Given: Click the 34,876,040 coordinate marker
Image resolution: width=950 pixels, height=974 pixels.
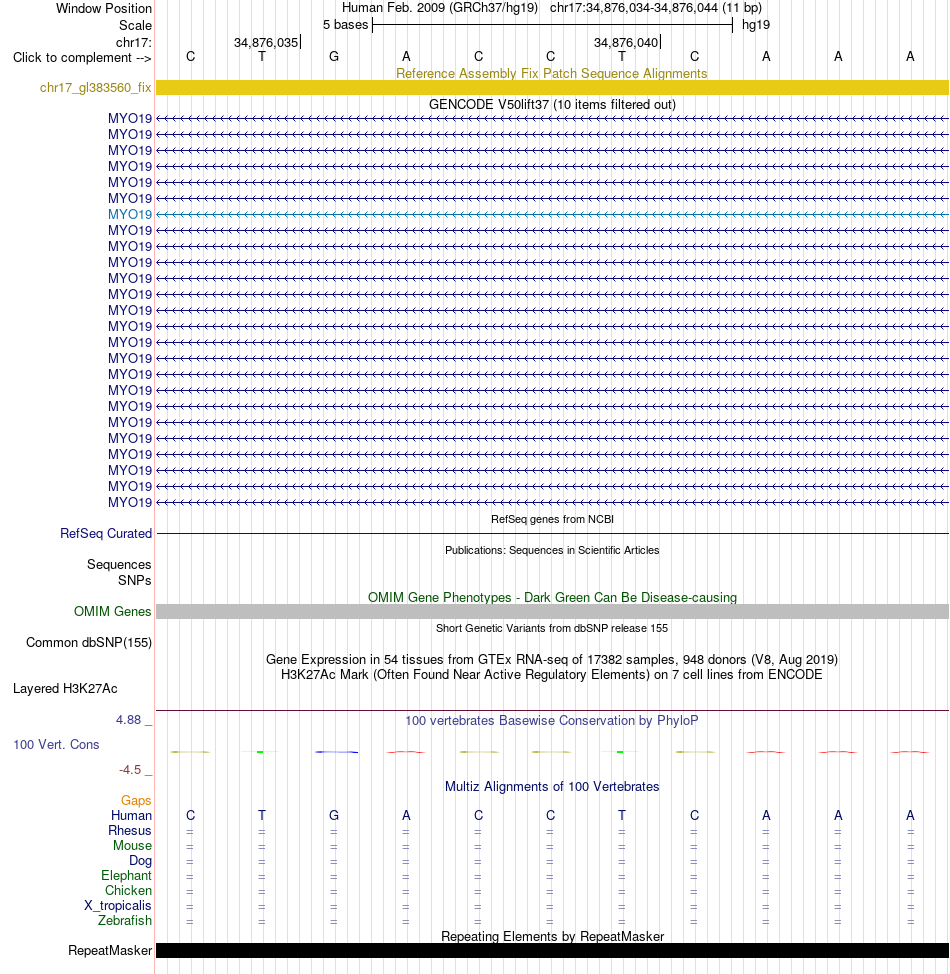Looking at the screenshot, I should [626, 42].
